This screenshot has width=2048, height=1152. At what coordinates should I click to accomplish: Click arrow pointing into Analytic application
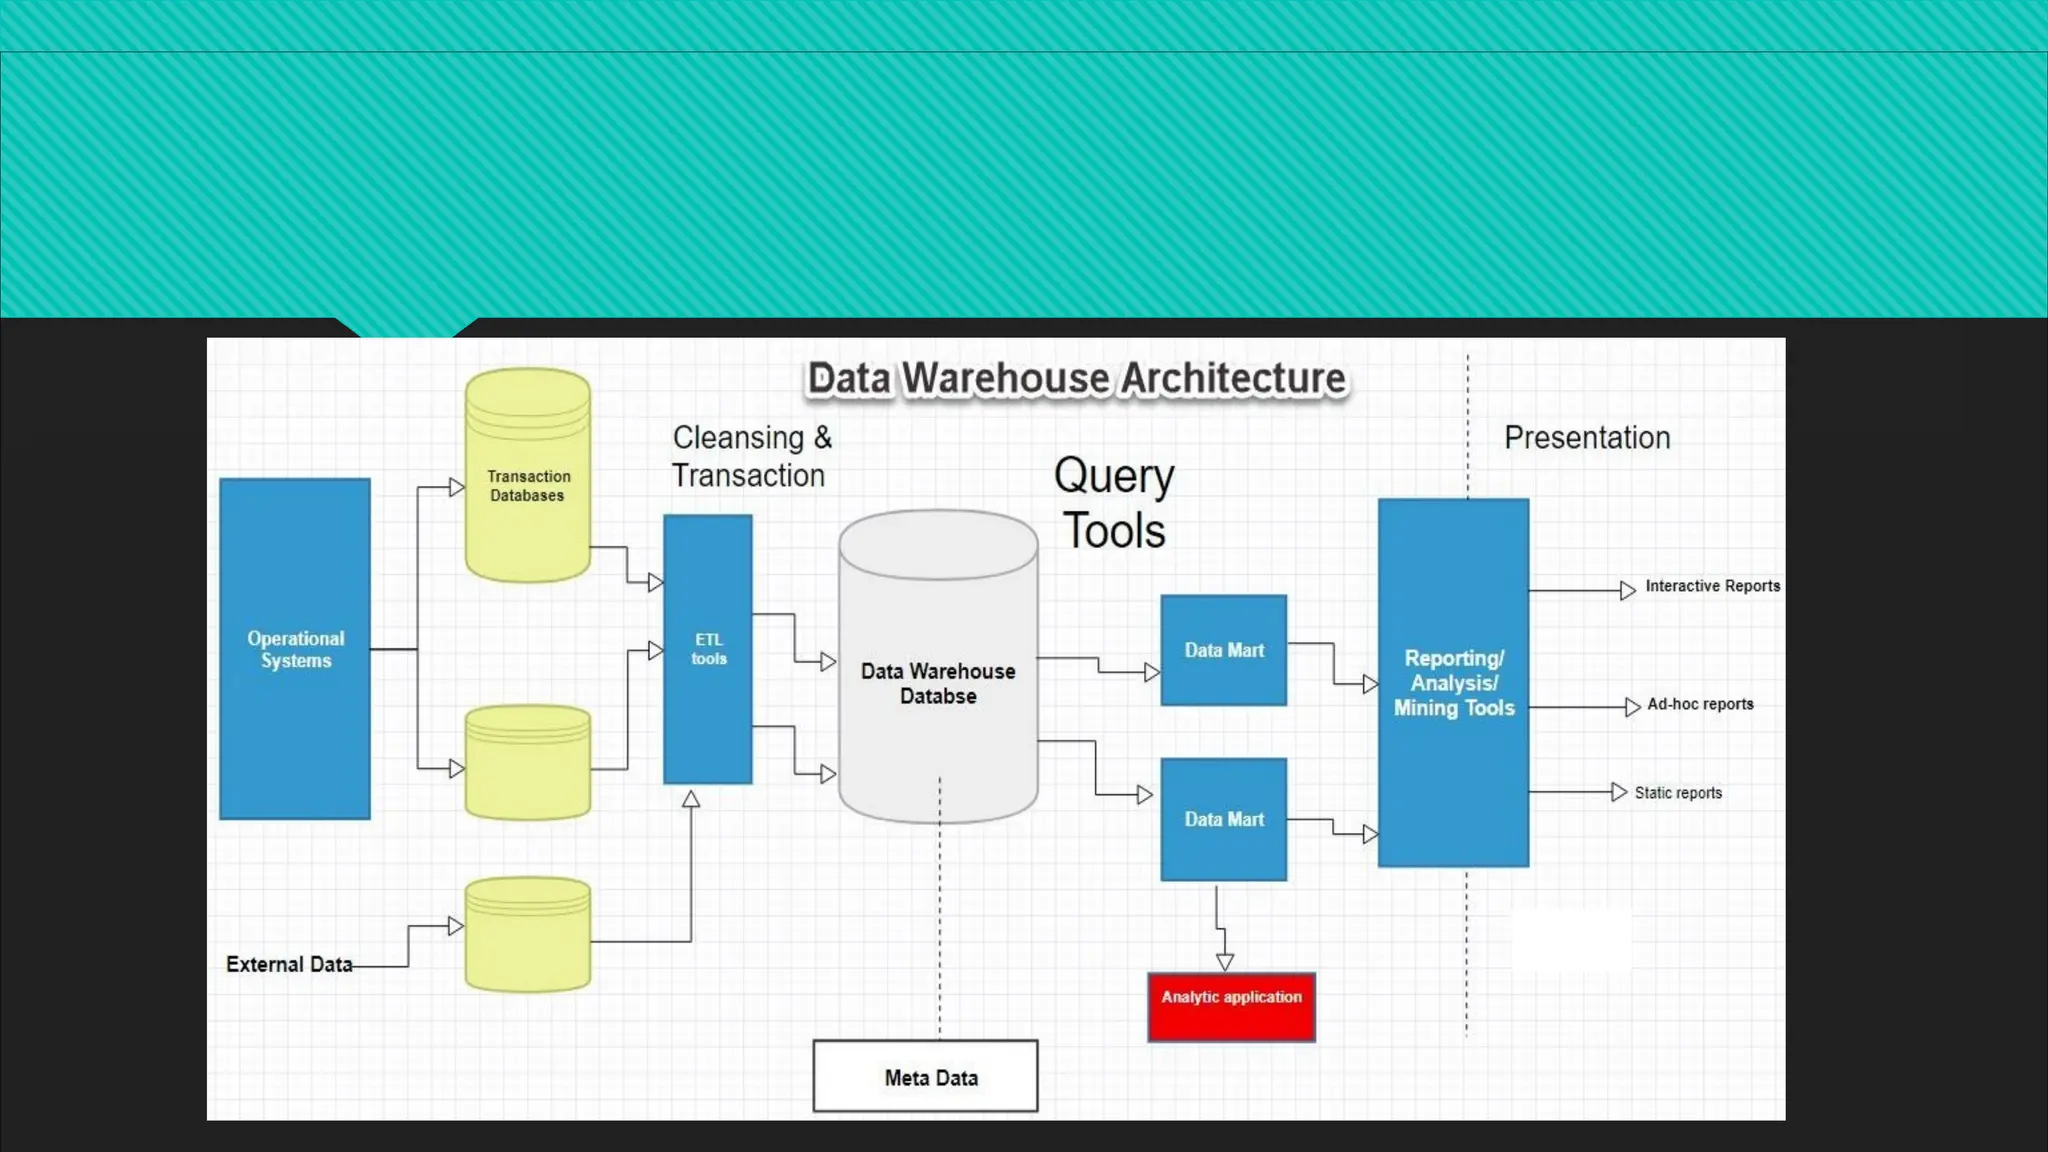click(1224, 960)
